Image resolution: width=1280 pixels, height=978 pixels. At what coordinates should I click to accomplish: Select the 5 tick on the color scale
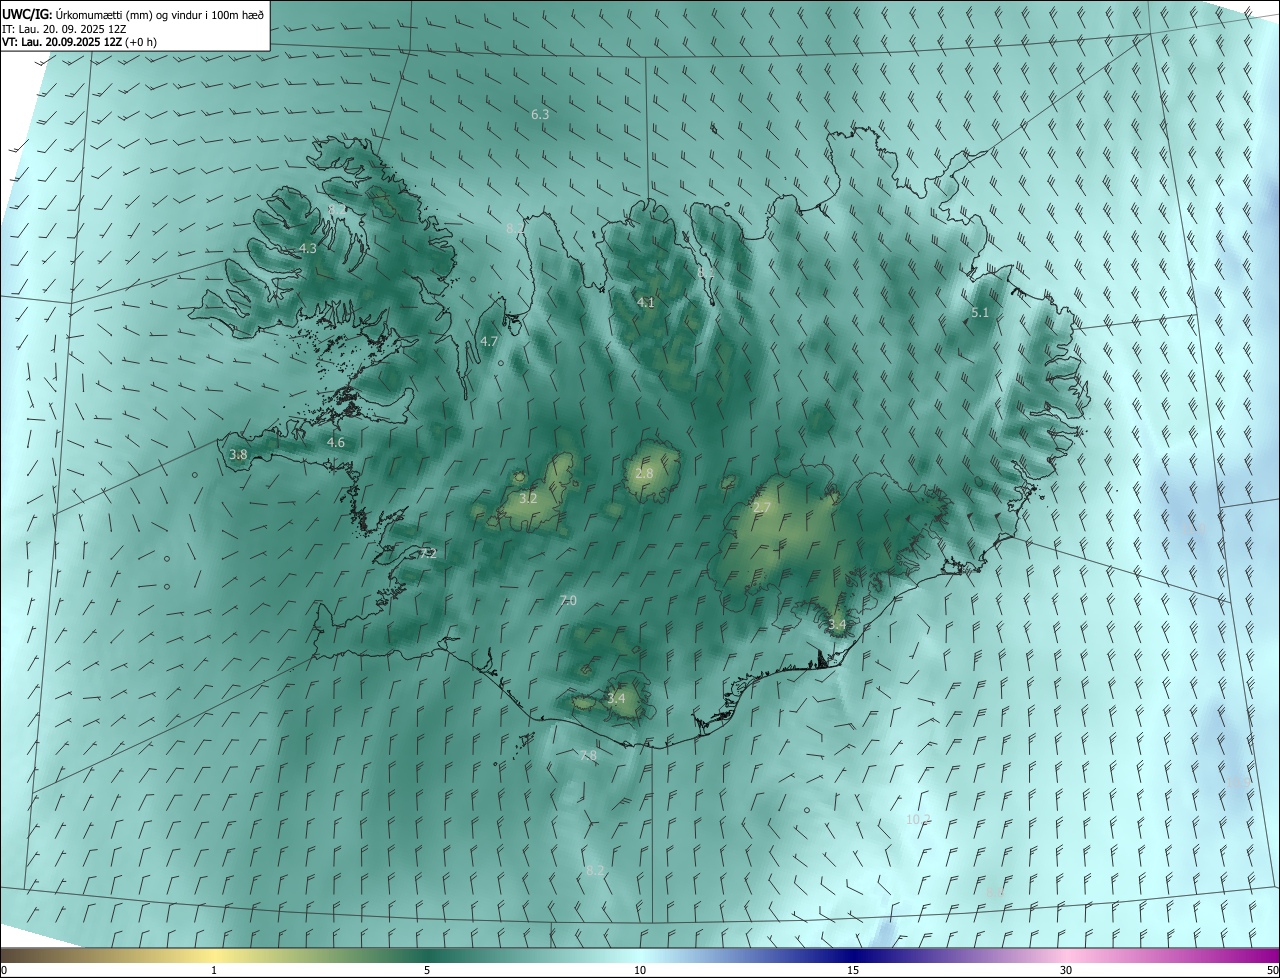coord(427,970)
